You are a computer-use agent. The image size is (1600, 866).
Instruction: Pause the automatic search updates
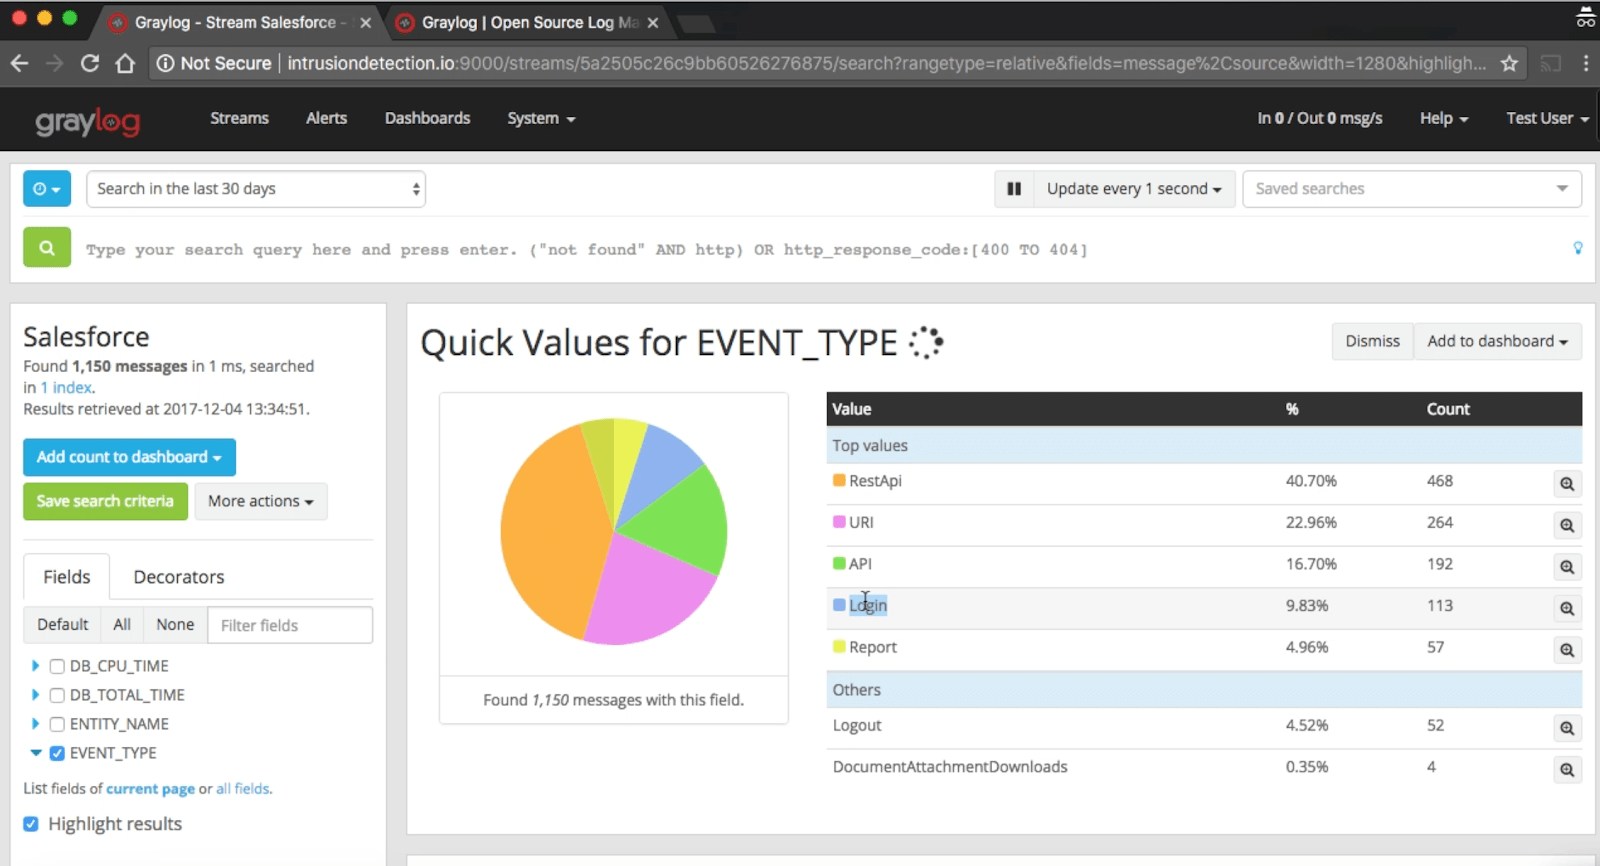tap(1014, 189)
